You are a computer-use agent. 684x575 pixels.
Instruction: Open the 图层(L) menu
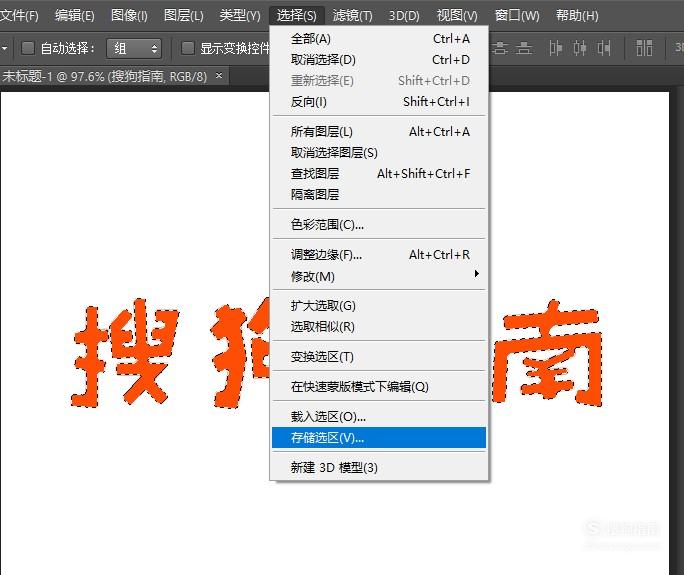point(184,16)
